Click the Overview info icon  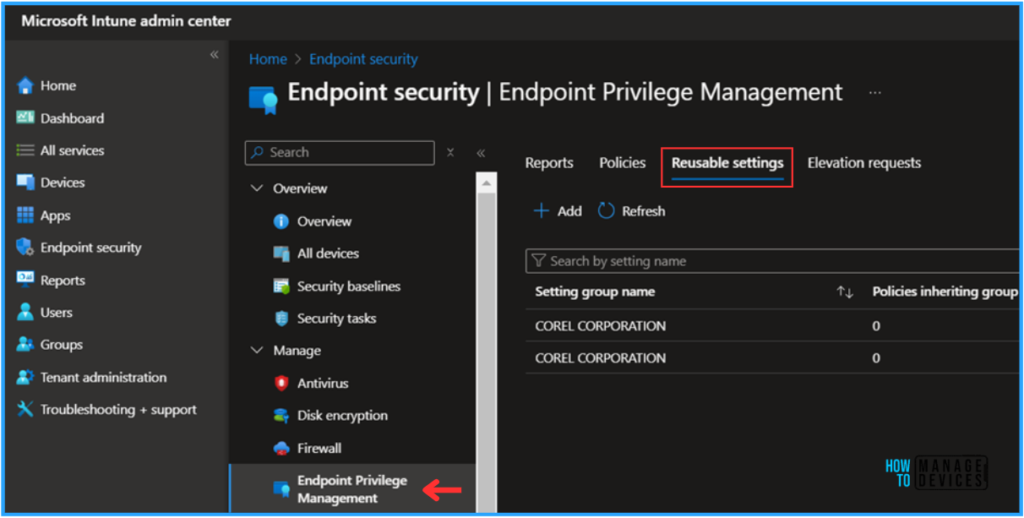click(281, 221)
